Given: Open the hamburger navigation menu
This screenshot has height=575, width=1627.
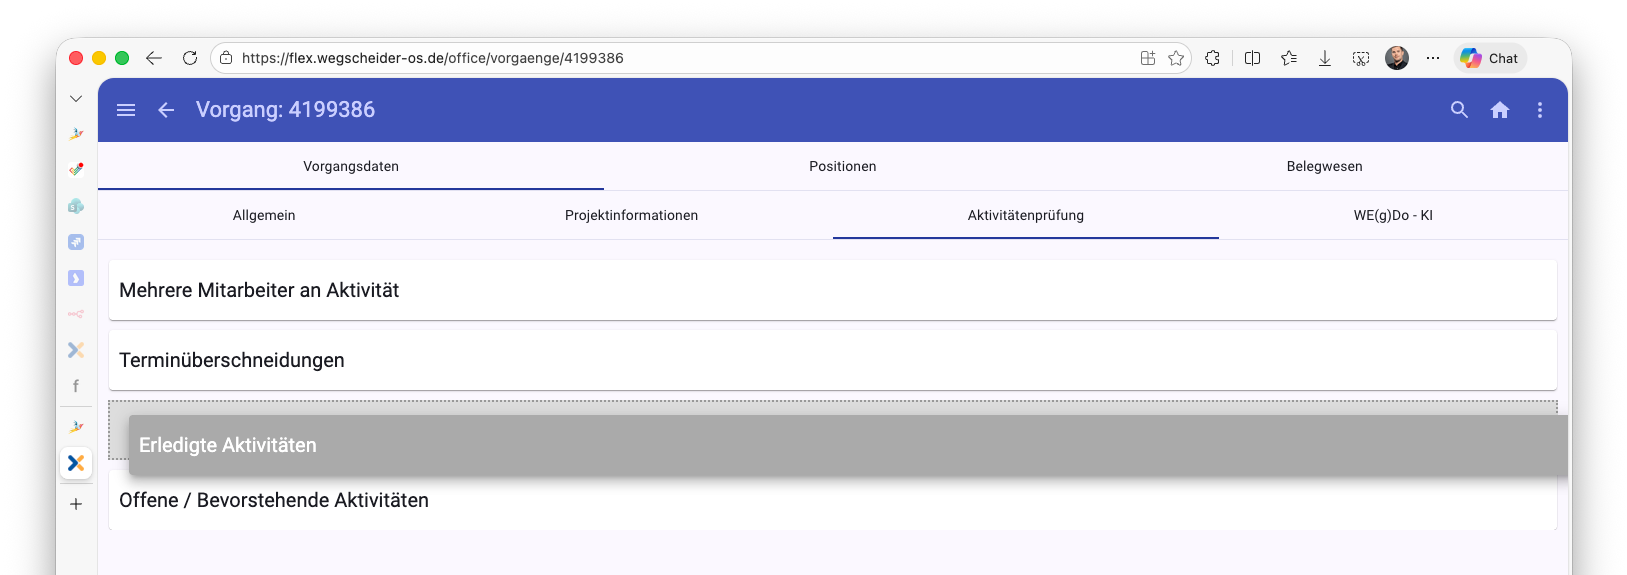Looking at the screenshot, I should coord(126,110).
